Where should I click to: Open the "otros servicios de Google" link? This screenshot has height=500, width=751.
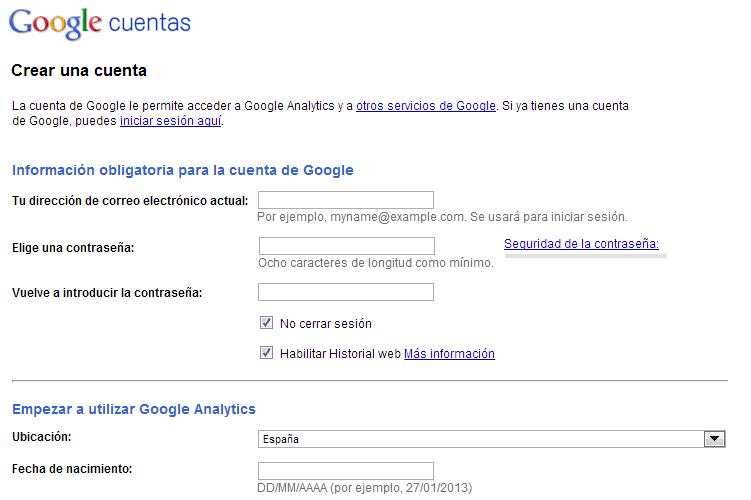coord(425,105)
